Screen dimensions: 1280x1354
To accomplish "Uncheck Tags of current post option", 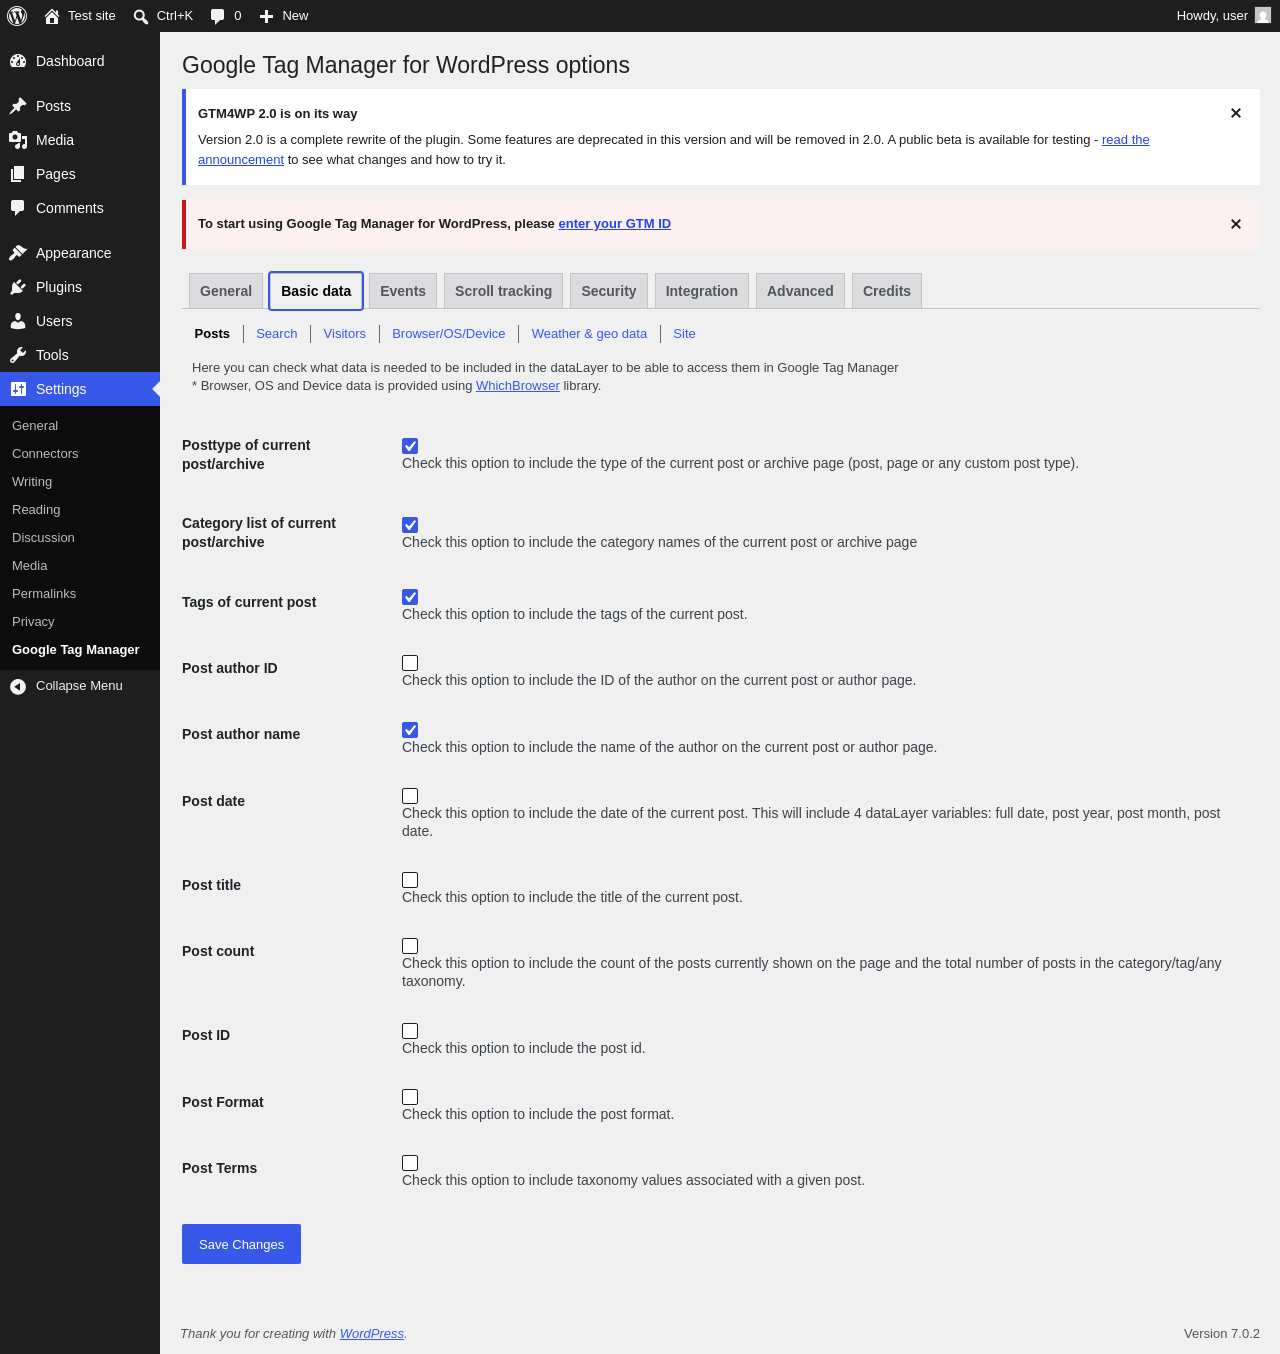I will (x=410, y=597).
